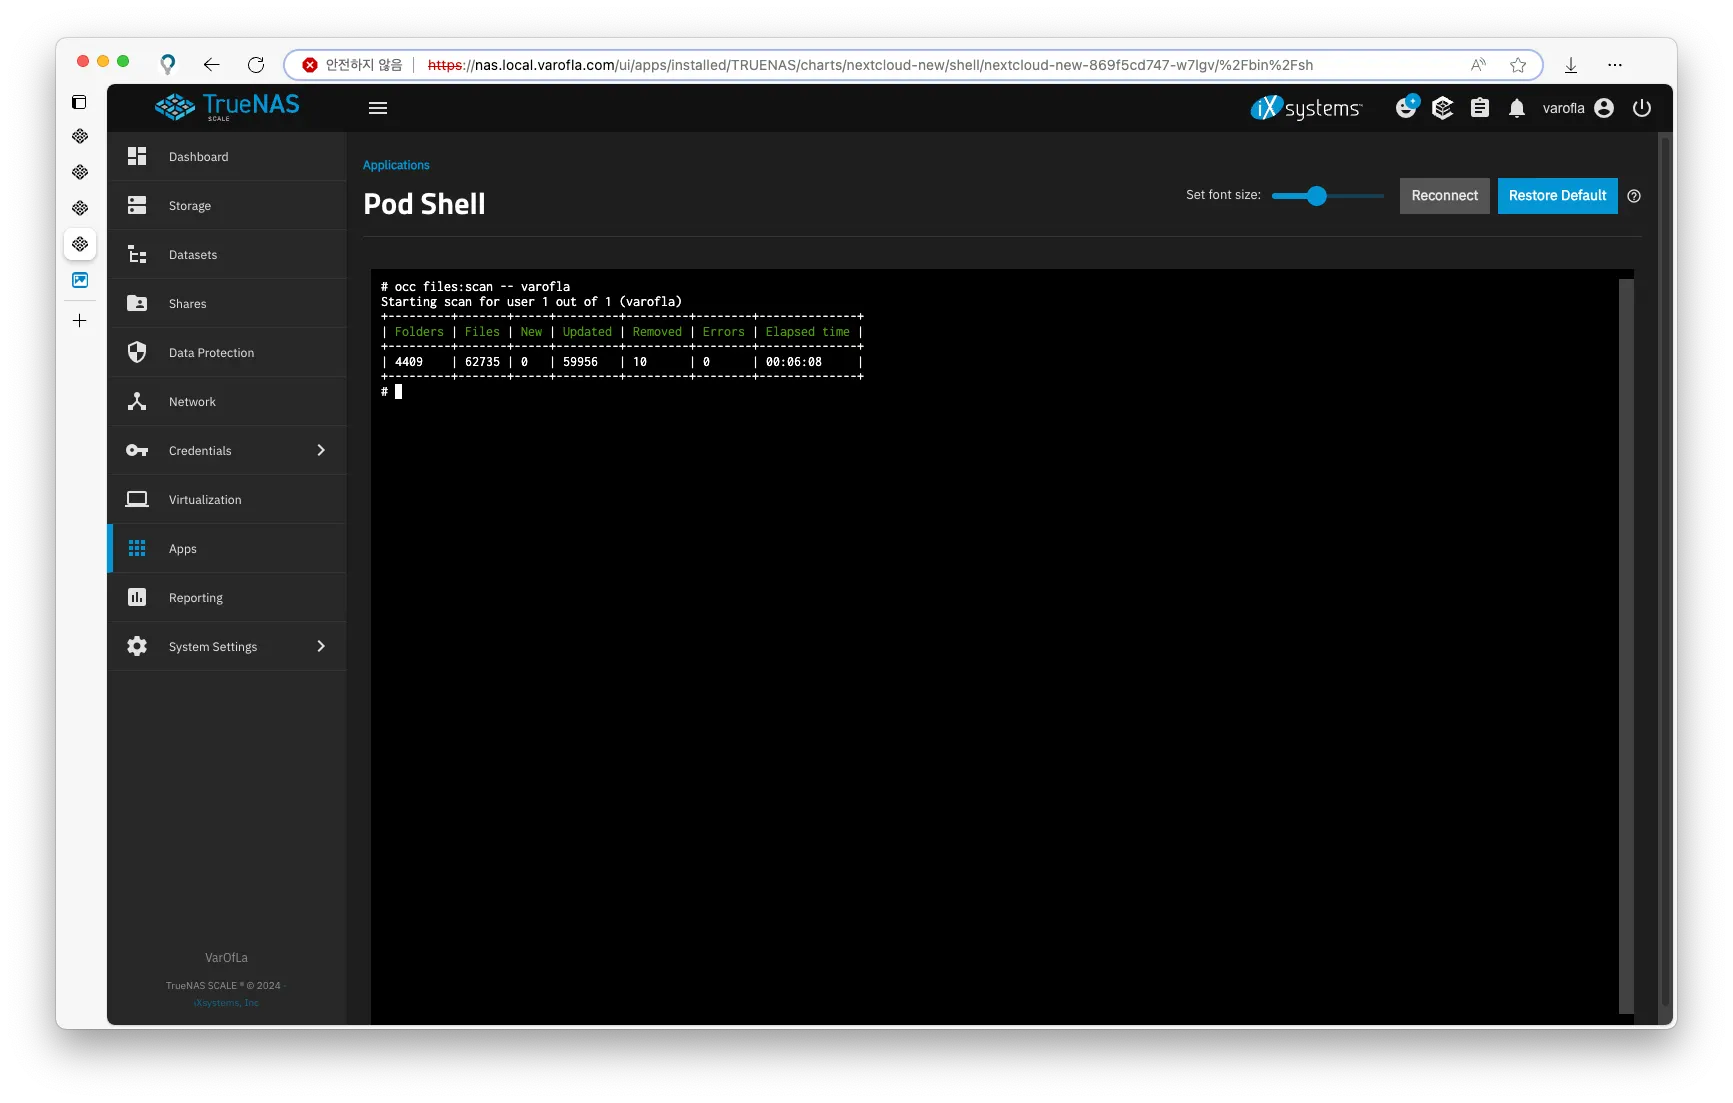Click the read aloud icon in address bar
The width and height of the screenshot is (1733, 1103).
1478,65
